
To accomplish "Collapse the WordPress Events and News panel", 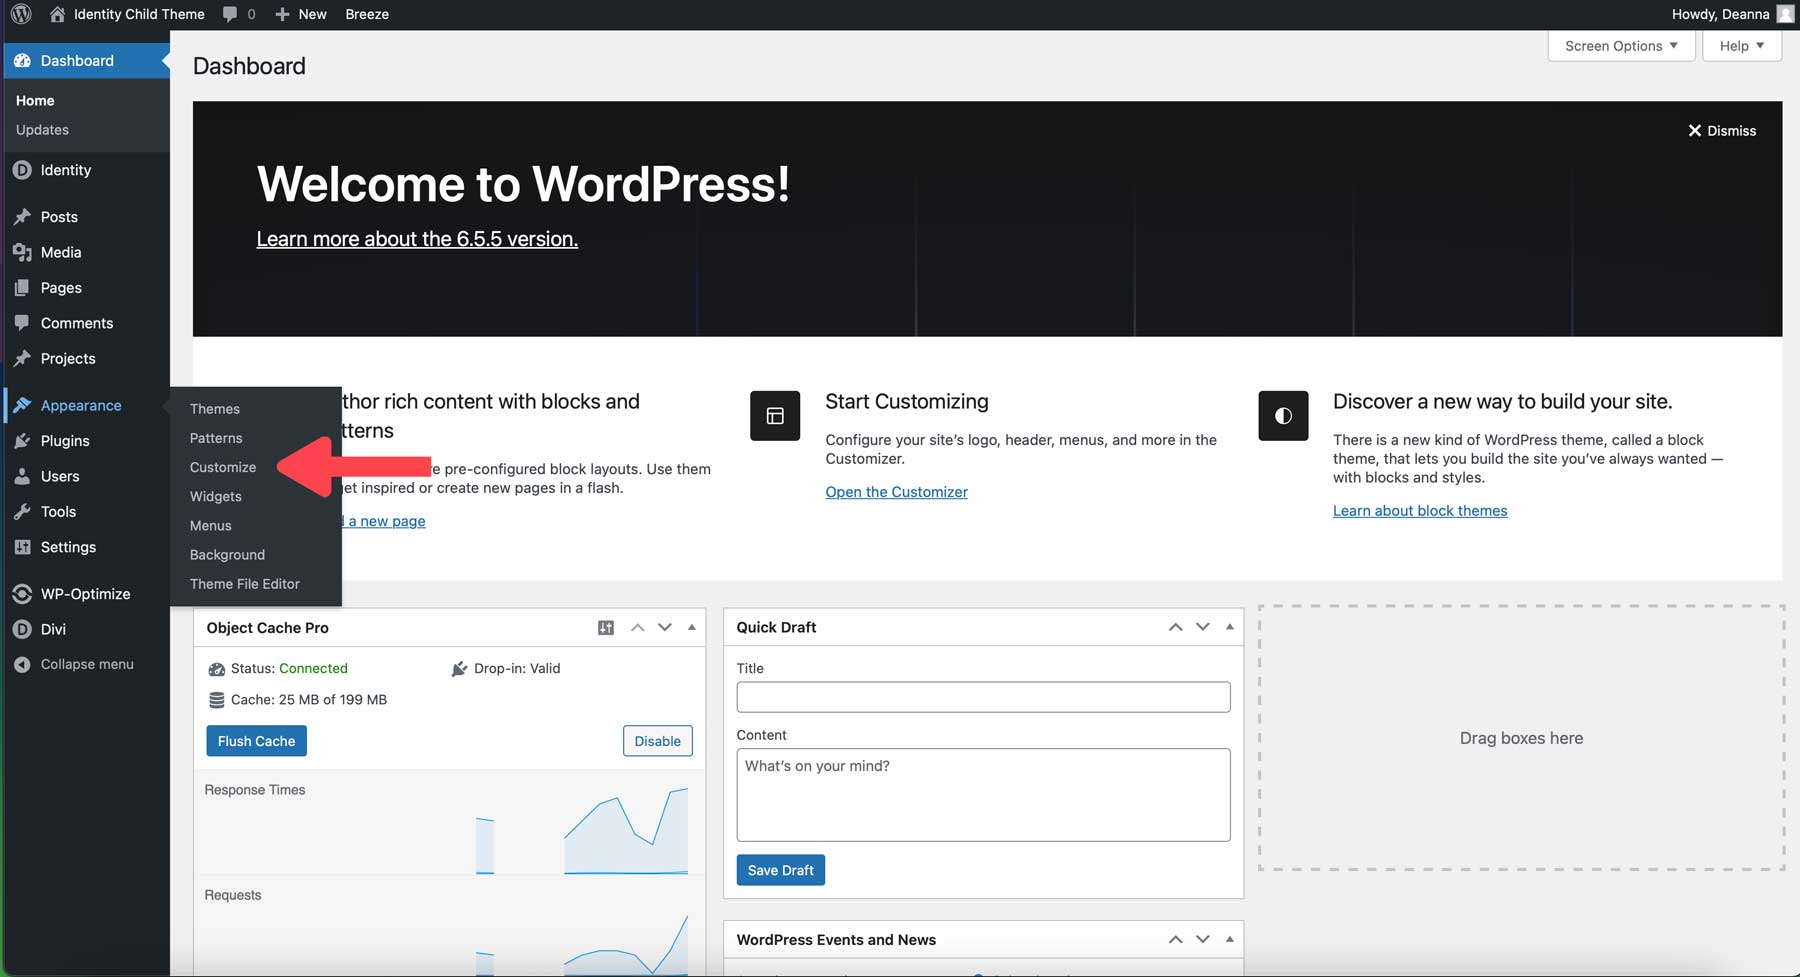I will coord(1229,939).
